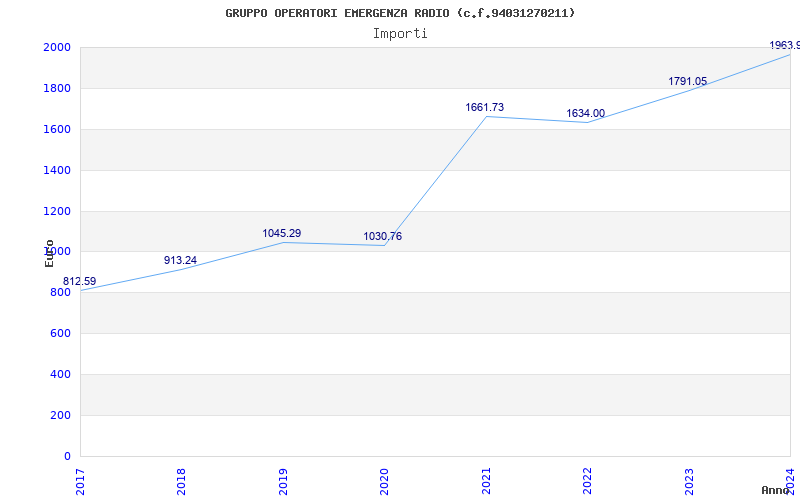Click the data label 1634.00
The height and width of the screenshot is (500, 800).
(585, 113)
